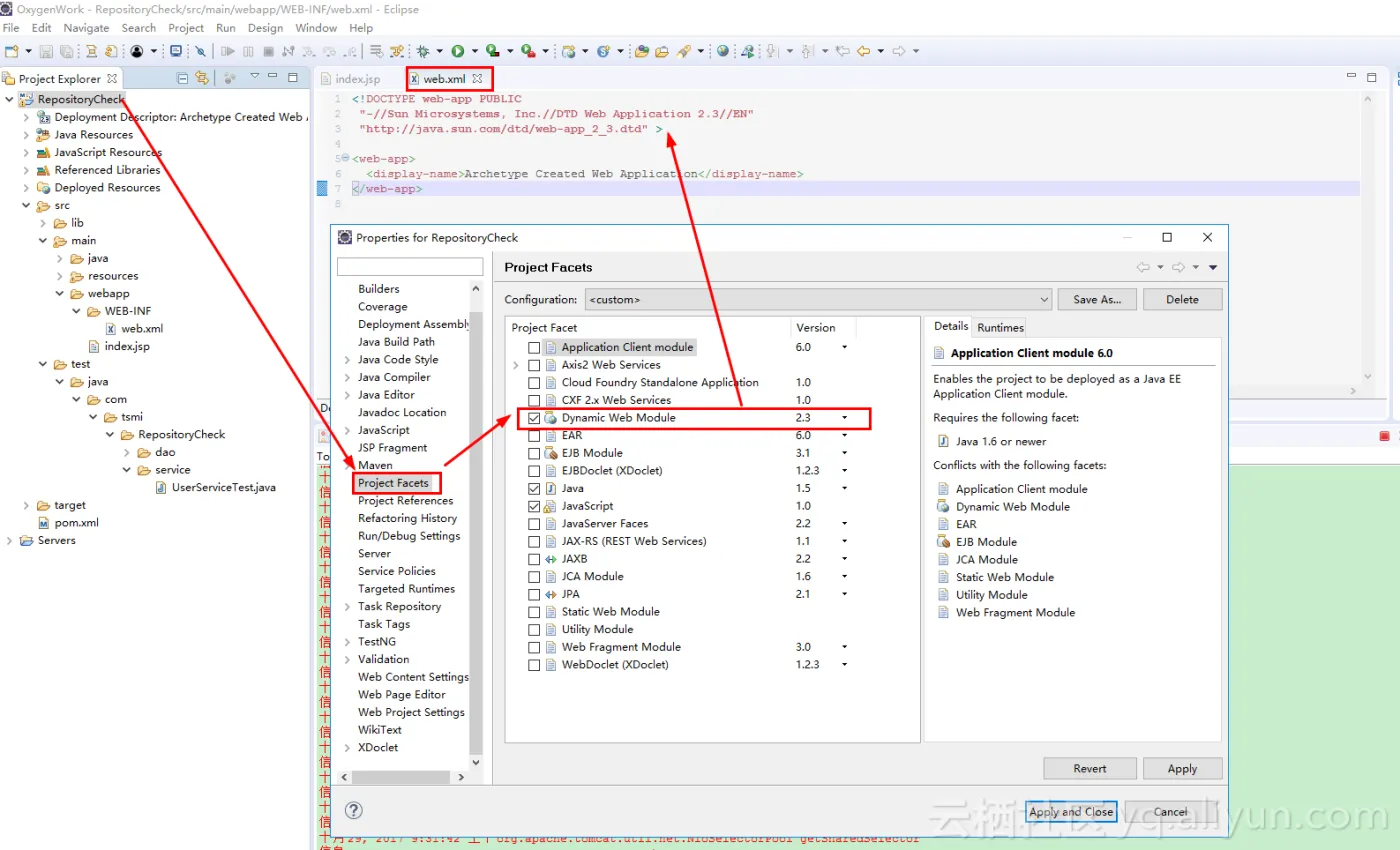Select Targeted Runtimes in properties list
This screenshot has width=1400, height=850.
tap(406, 589)
